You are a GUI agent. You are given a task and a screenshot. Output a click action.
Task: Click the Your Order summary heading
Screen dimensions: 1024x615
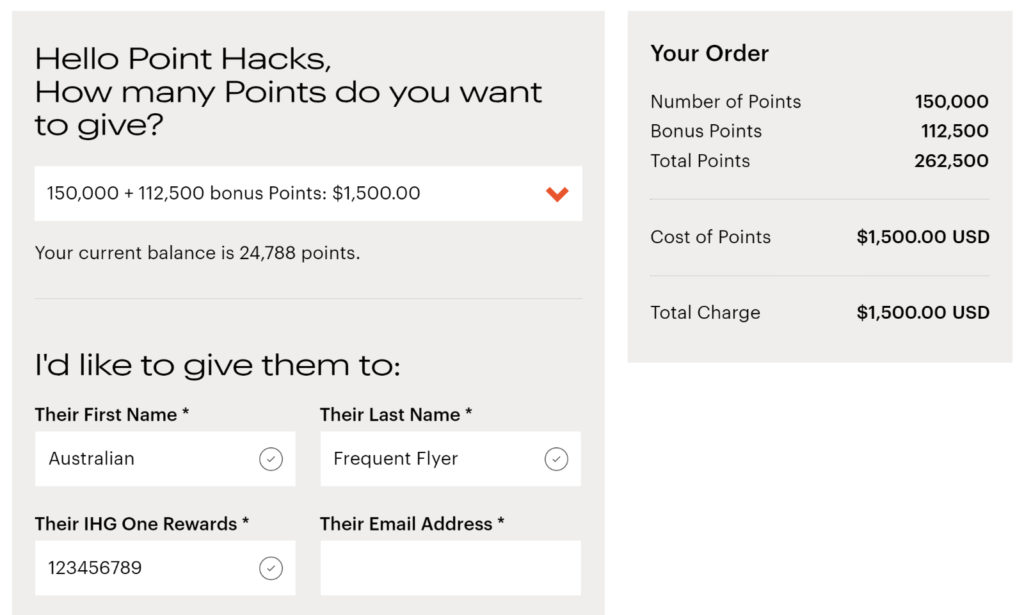708,54
